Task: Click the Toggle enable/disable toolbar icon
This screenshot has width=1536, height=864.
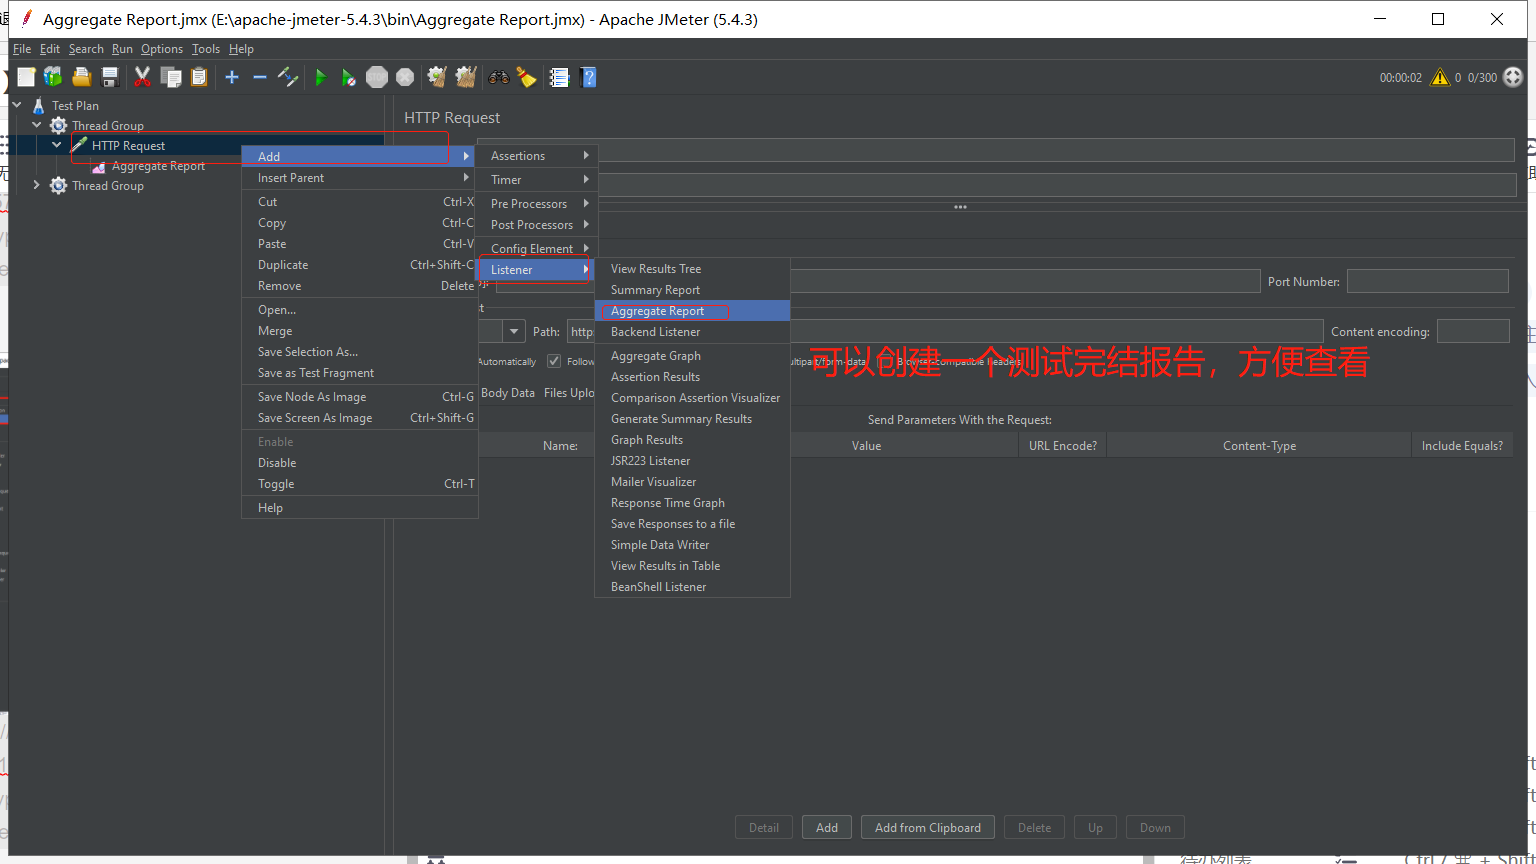Action: point(288,77)
